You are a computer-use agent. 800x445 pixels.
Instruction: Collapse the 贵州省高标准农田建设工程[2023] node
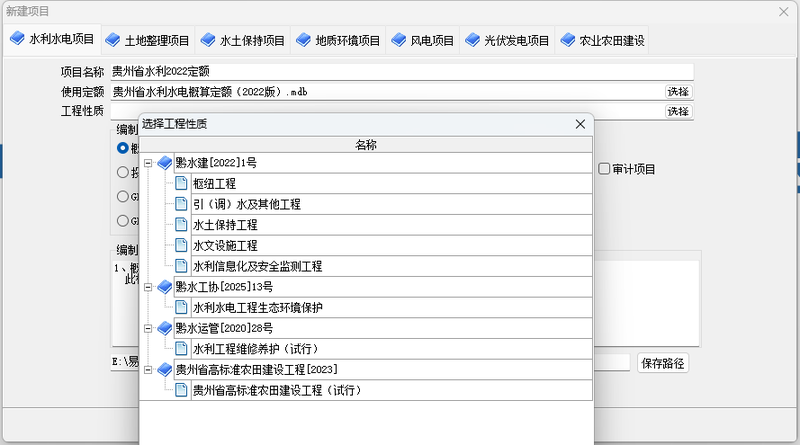click(x=148, y=370)
